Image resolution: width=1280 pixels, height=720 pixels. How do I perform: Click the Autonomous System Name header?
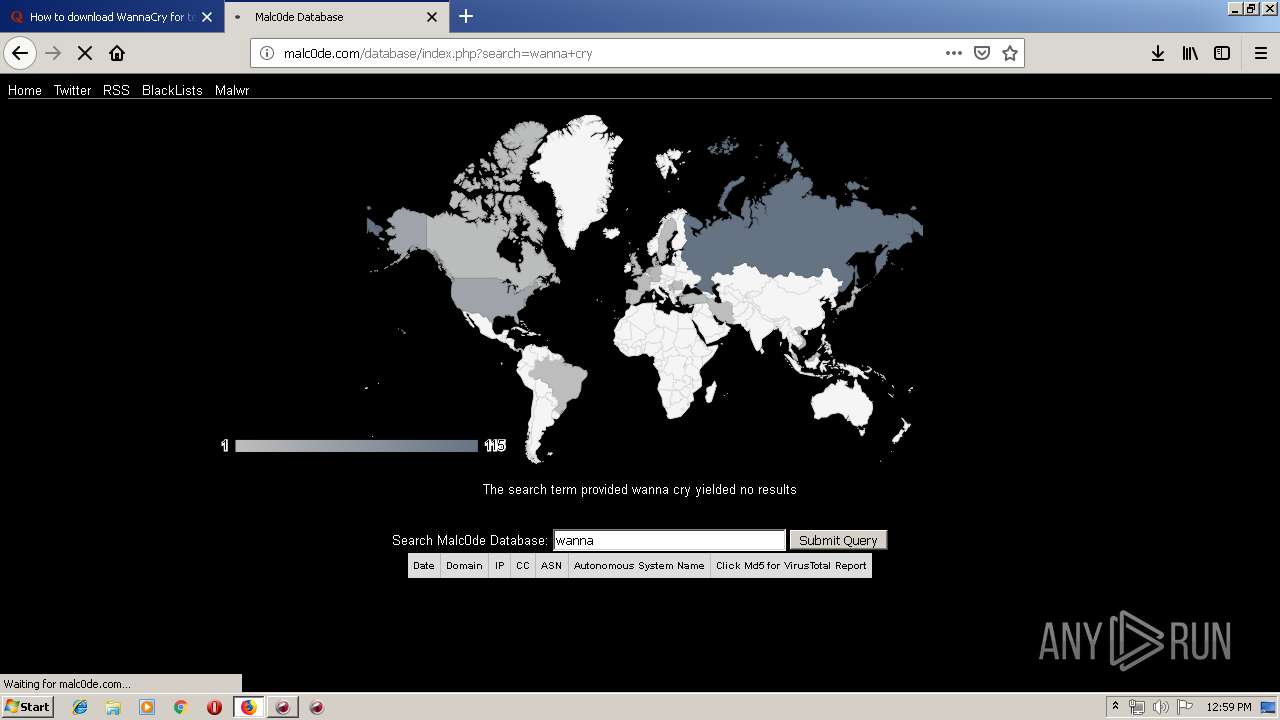click(639, 565)
